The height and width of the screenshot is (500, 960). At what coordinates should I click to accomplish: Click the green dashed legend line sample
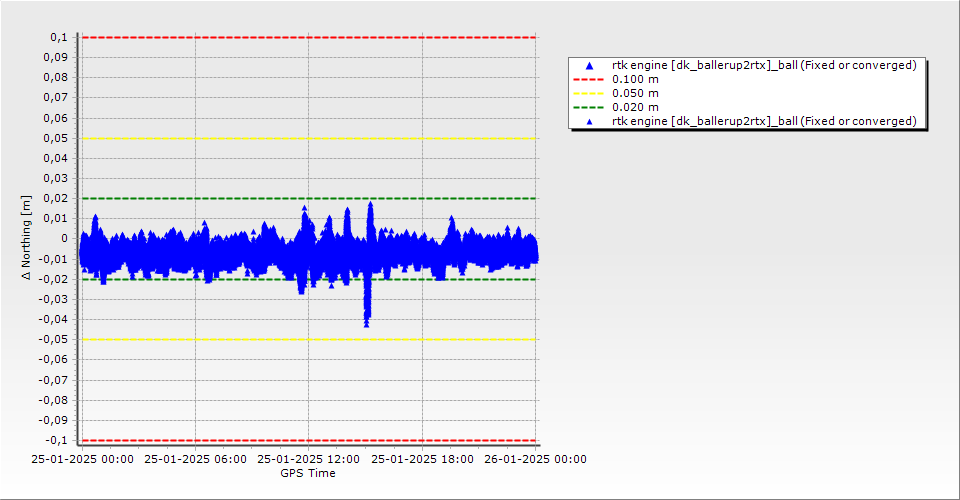click(x=588, y=108)
